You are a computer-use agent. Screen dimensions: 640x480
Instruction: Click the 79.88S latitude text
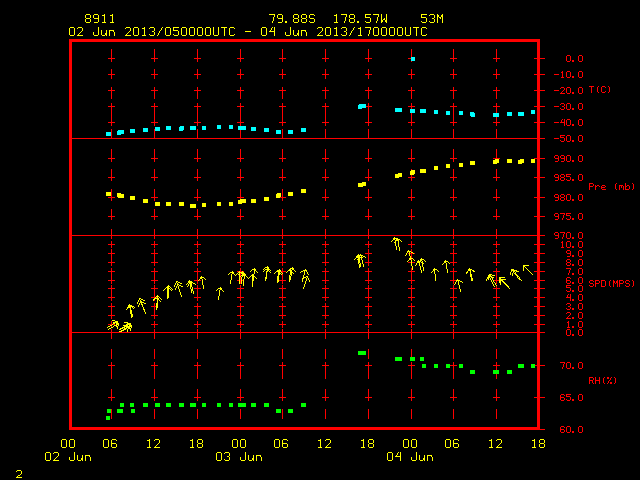pyautogui.click(x=292, y=19)
